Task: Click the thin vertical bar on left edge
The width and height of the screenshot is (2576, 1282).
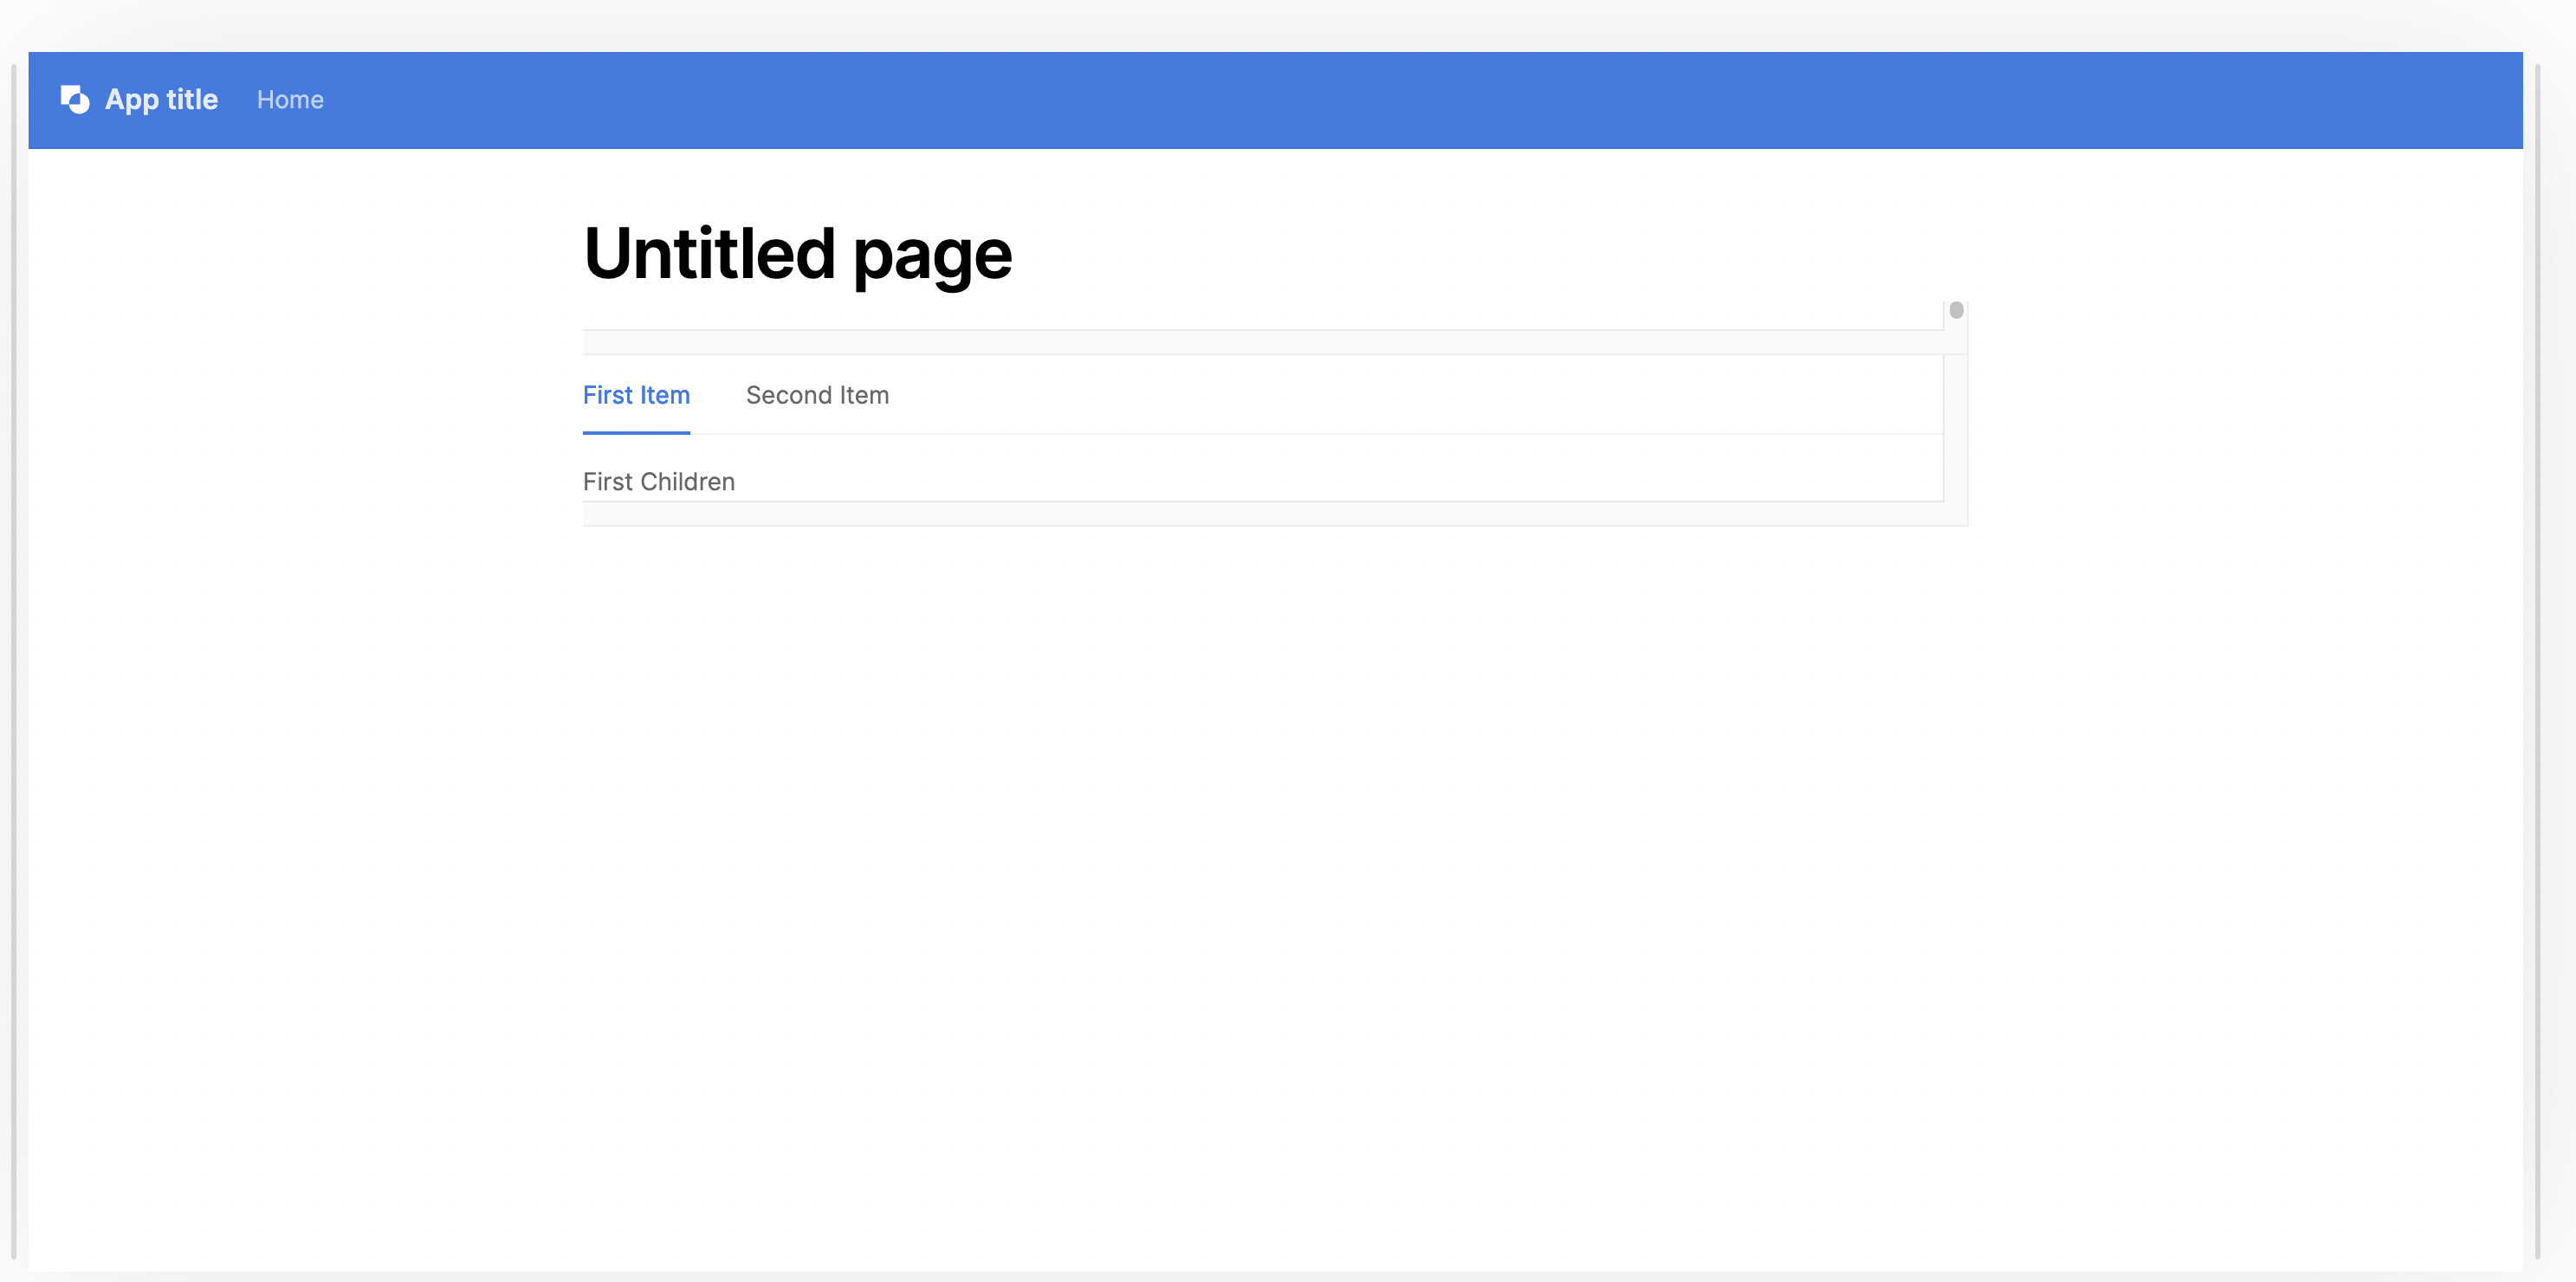Action: 14,660
